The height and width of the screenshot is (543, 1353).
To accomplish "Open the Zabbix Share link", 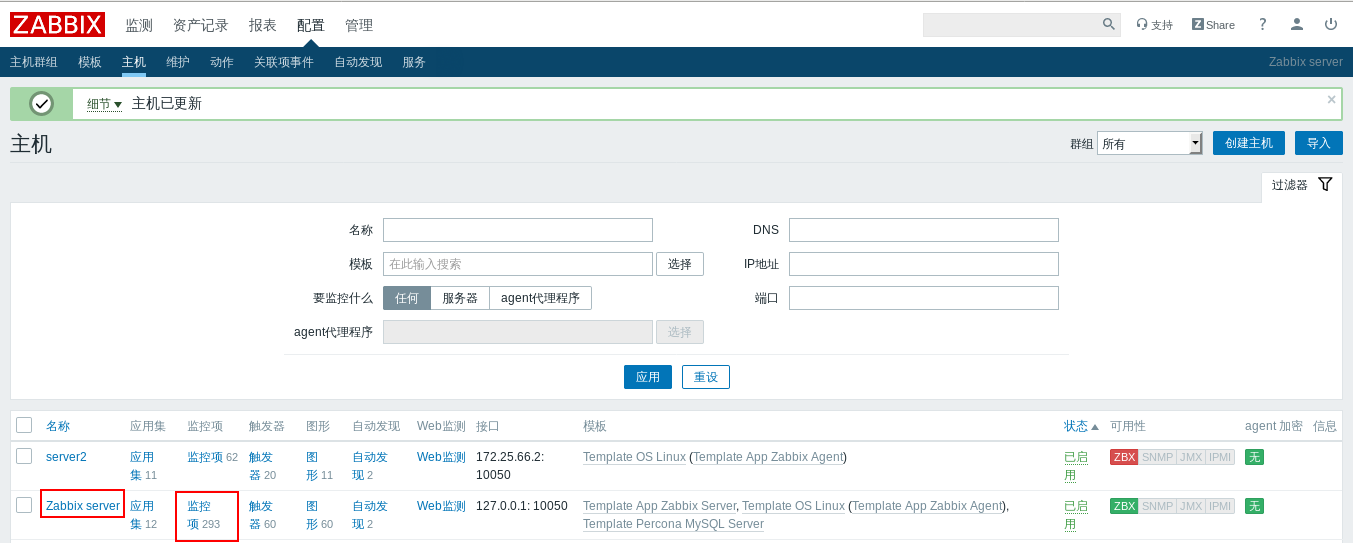I will click(x=1213, y=25).
